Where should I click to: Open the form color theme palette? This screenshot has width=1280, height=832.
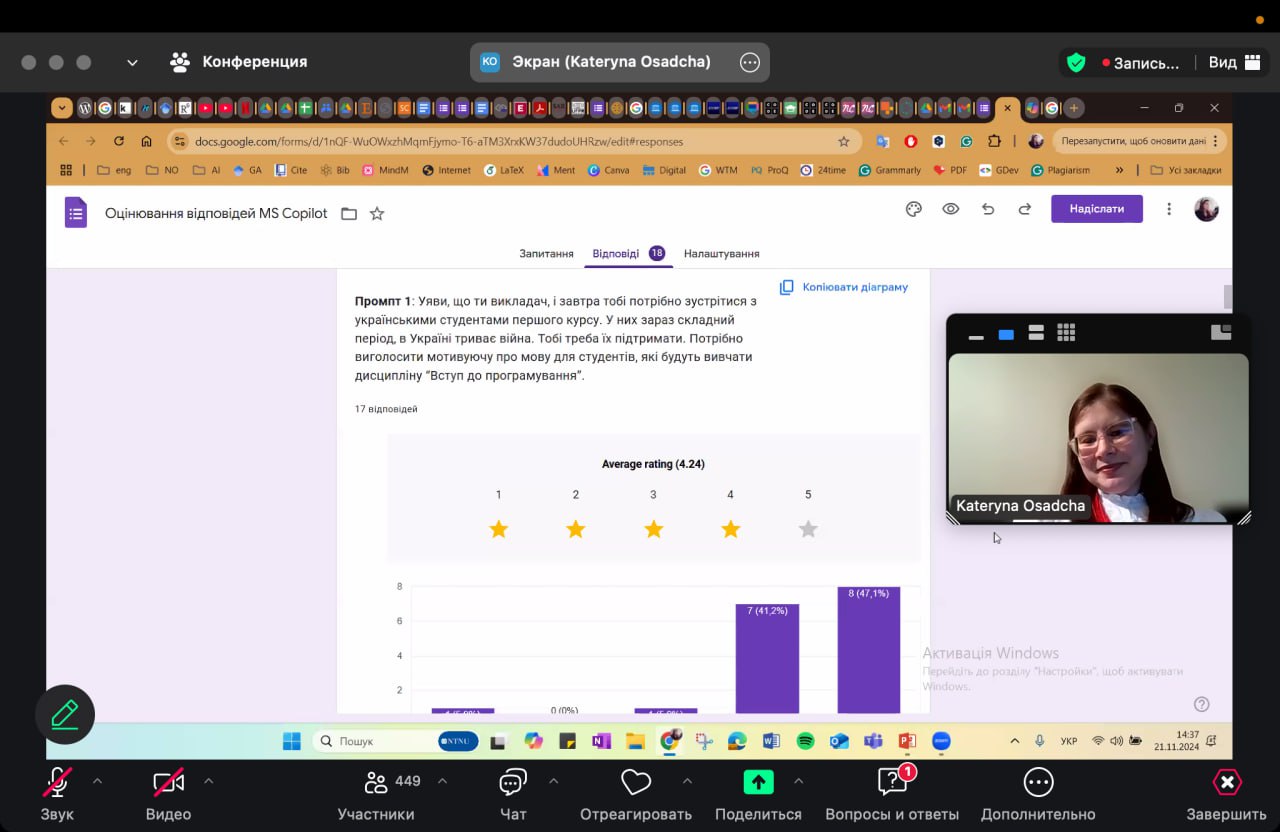pyautogui.click(x=913, y=209)
